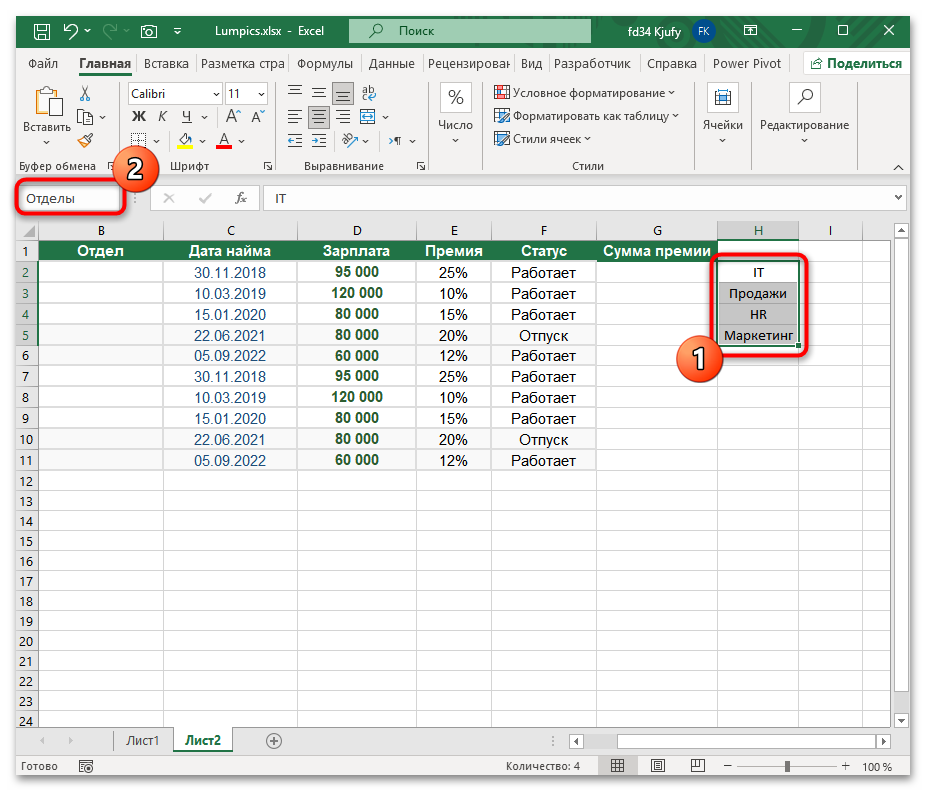Click the Merge and Center icon

click(x=367, y=117)
